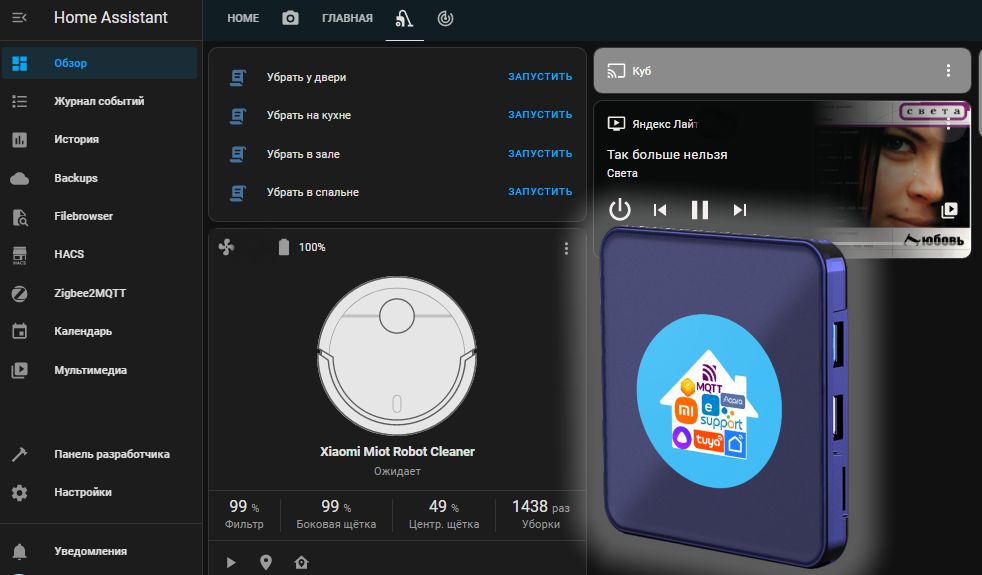Click the Календарь calendar icon
The width and height of the screenshot is (982, 575).
pyautogui.click(x=19, y=331)
